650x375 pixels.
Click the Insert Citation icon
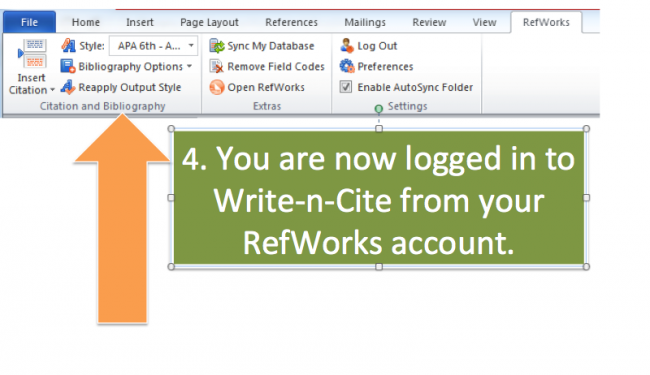(x=32, y=54)
